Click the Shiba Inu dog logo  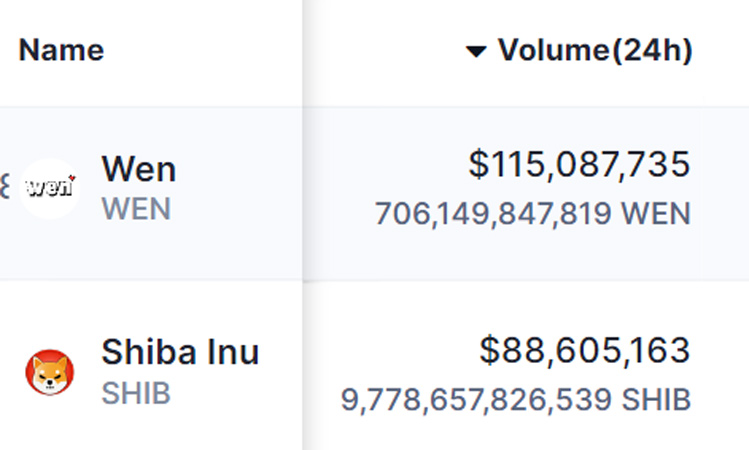click(50, 372)
